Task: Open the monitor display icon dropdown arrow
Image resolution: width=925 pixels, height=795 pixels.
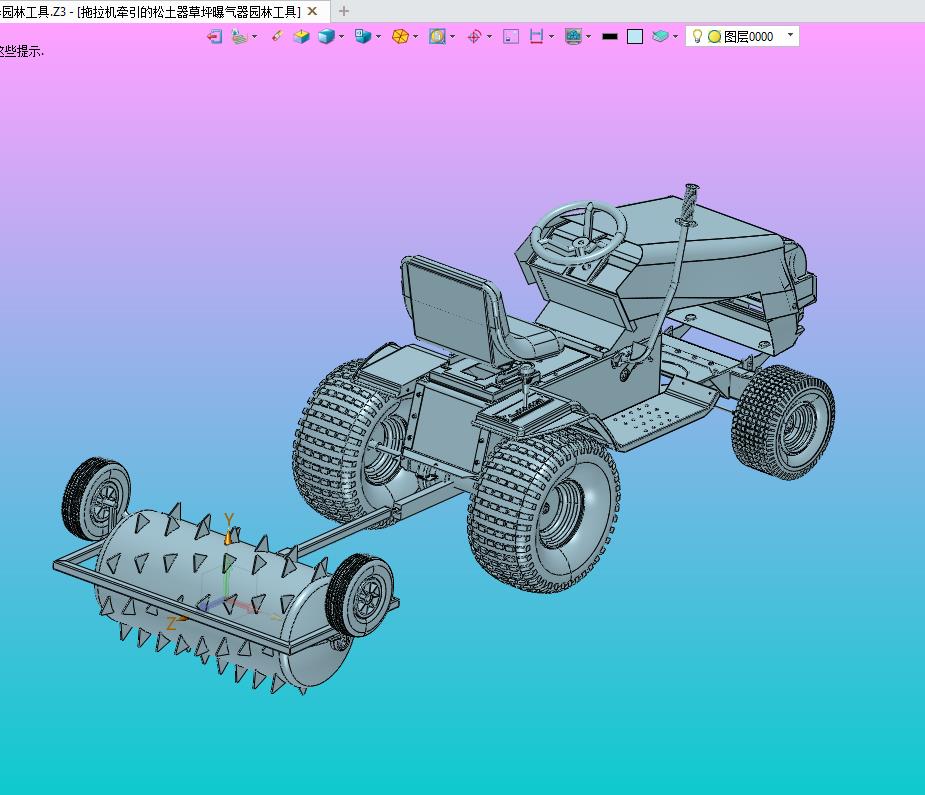Action: tap(588, 37)
